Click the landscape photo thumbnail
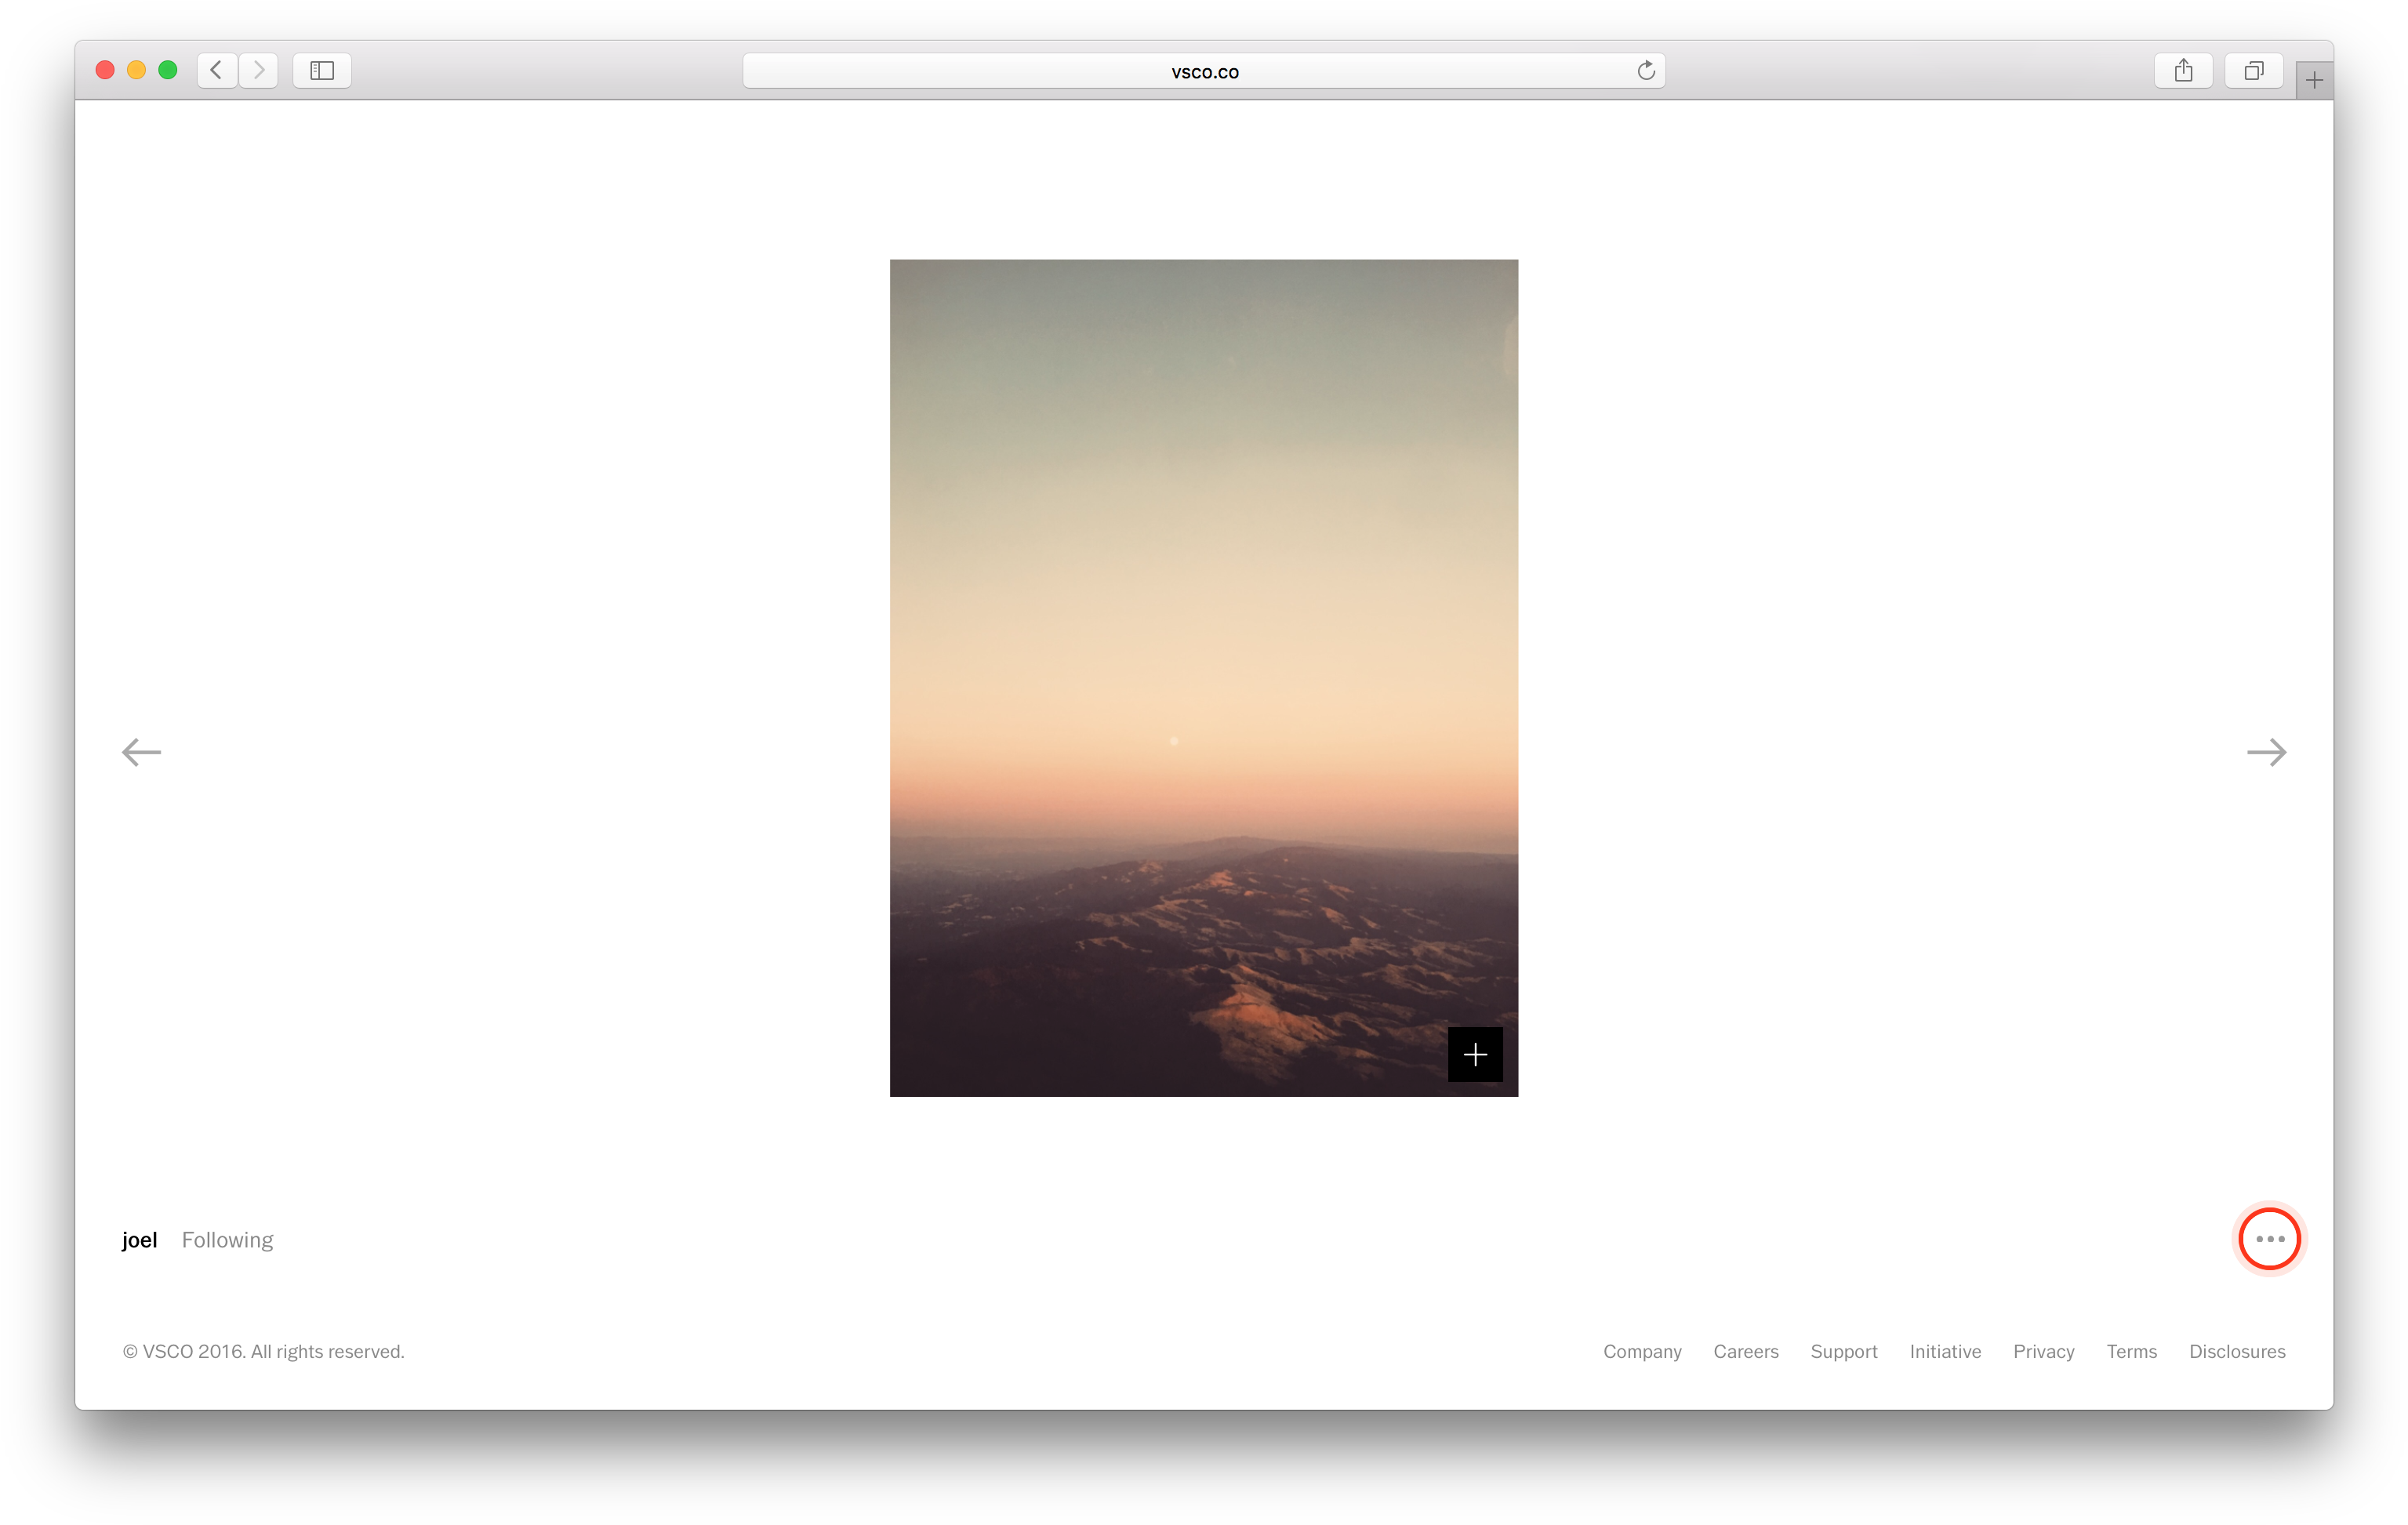Viewport: 2408px width, 1525px height. (1204, 678)
